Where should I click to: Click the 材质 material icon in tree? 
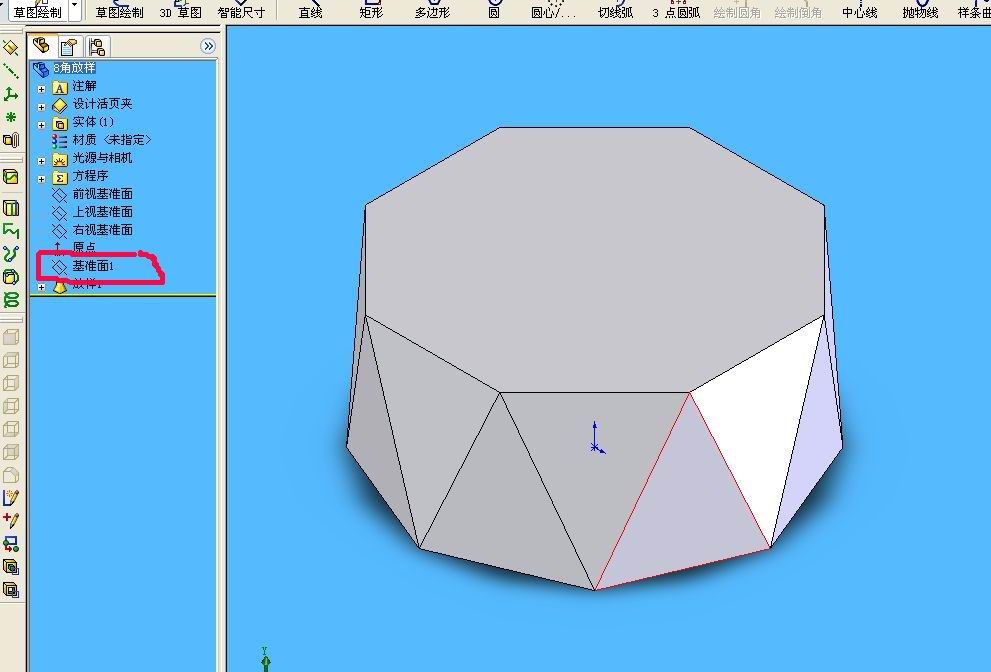pos(59,140)
